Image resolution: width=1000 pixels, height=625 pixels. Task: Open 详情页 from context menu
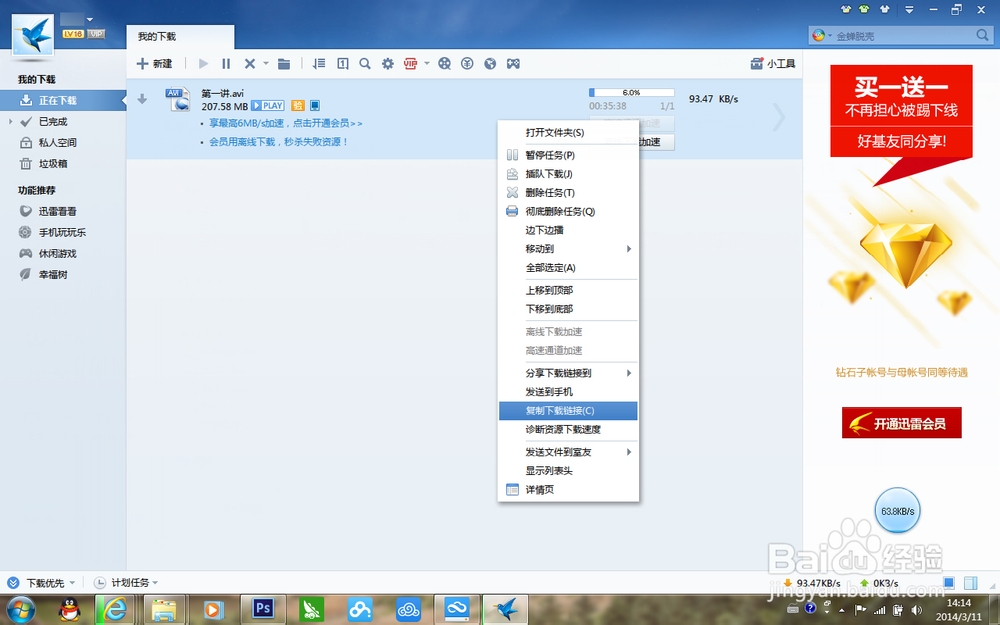pyautogui.click(x=568, y=490)
